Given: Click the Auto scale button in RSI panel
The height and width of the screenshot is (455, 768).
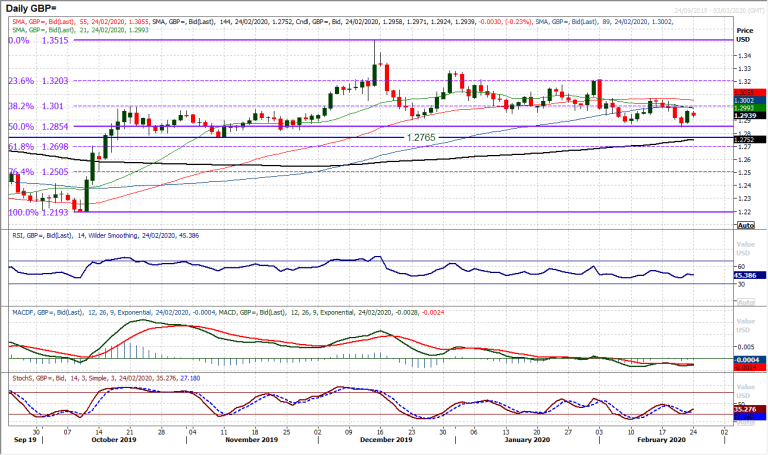Looking at the screenshot, I should (x=746, y=302).
